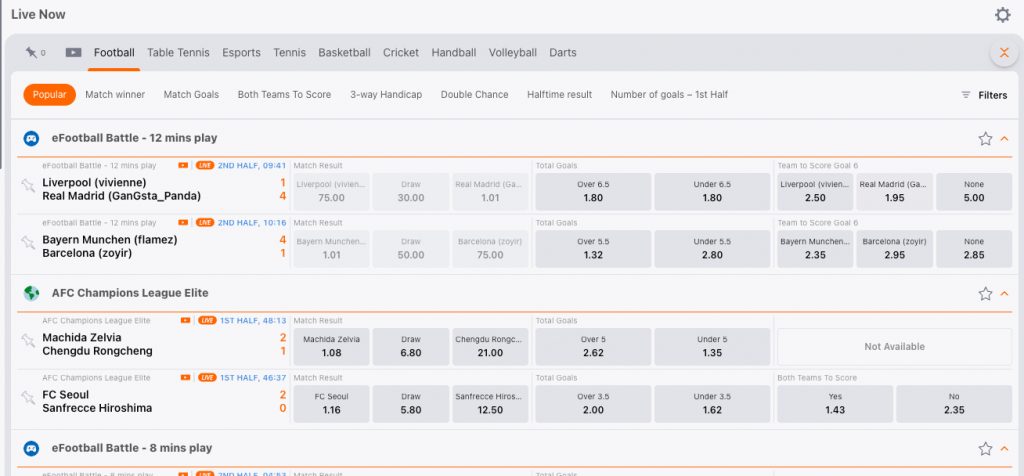Bet Under 6.5 at 1.80
The height and width of the screenshot is (476, 1024).
[x=712, y=191]
